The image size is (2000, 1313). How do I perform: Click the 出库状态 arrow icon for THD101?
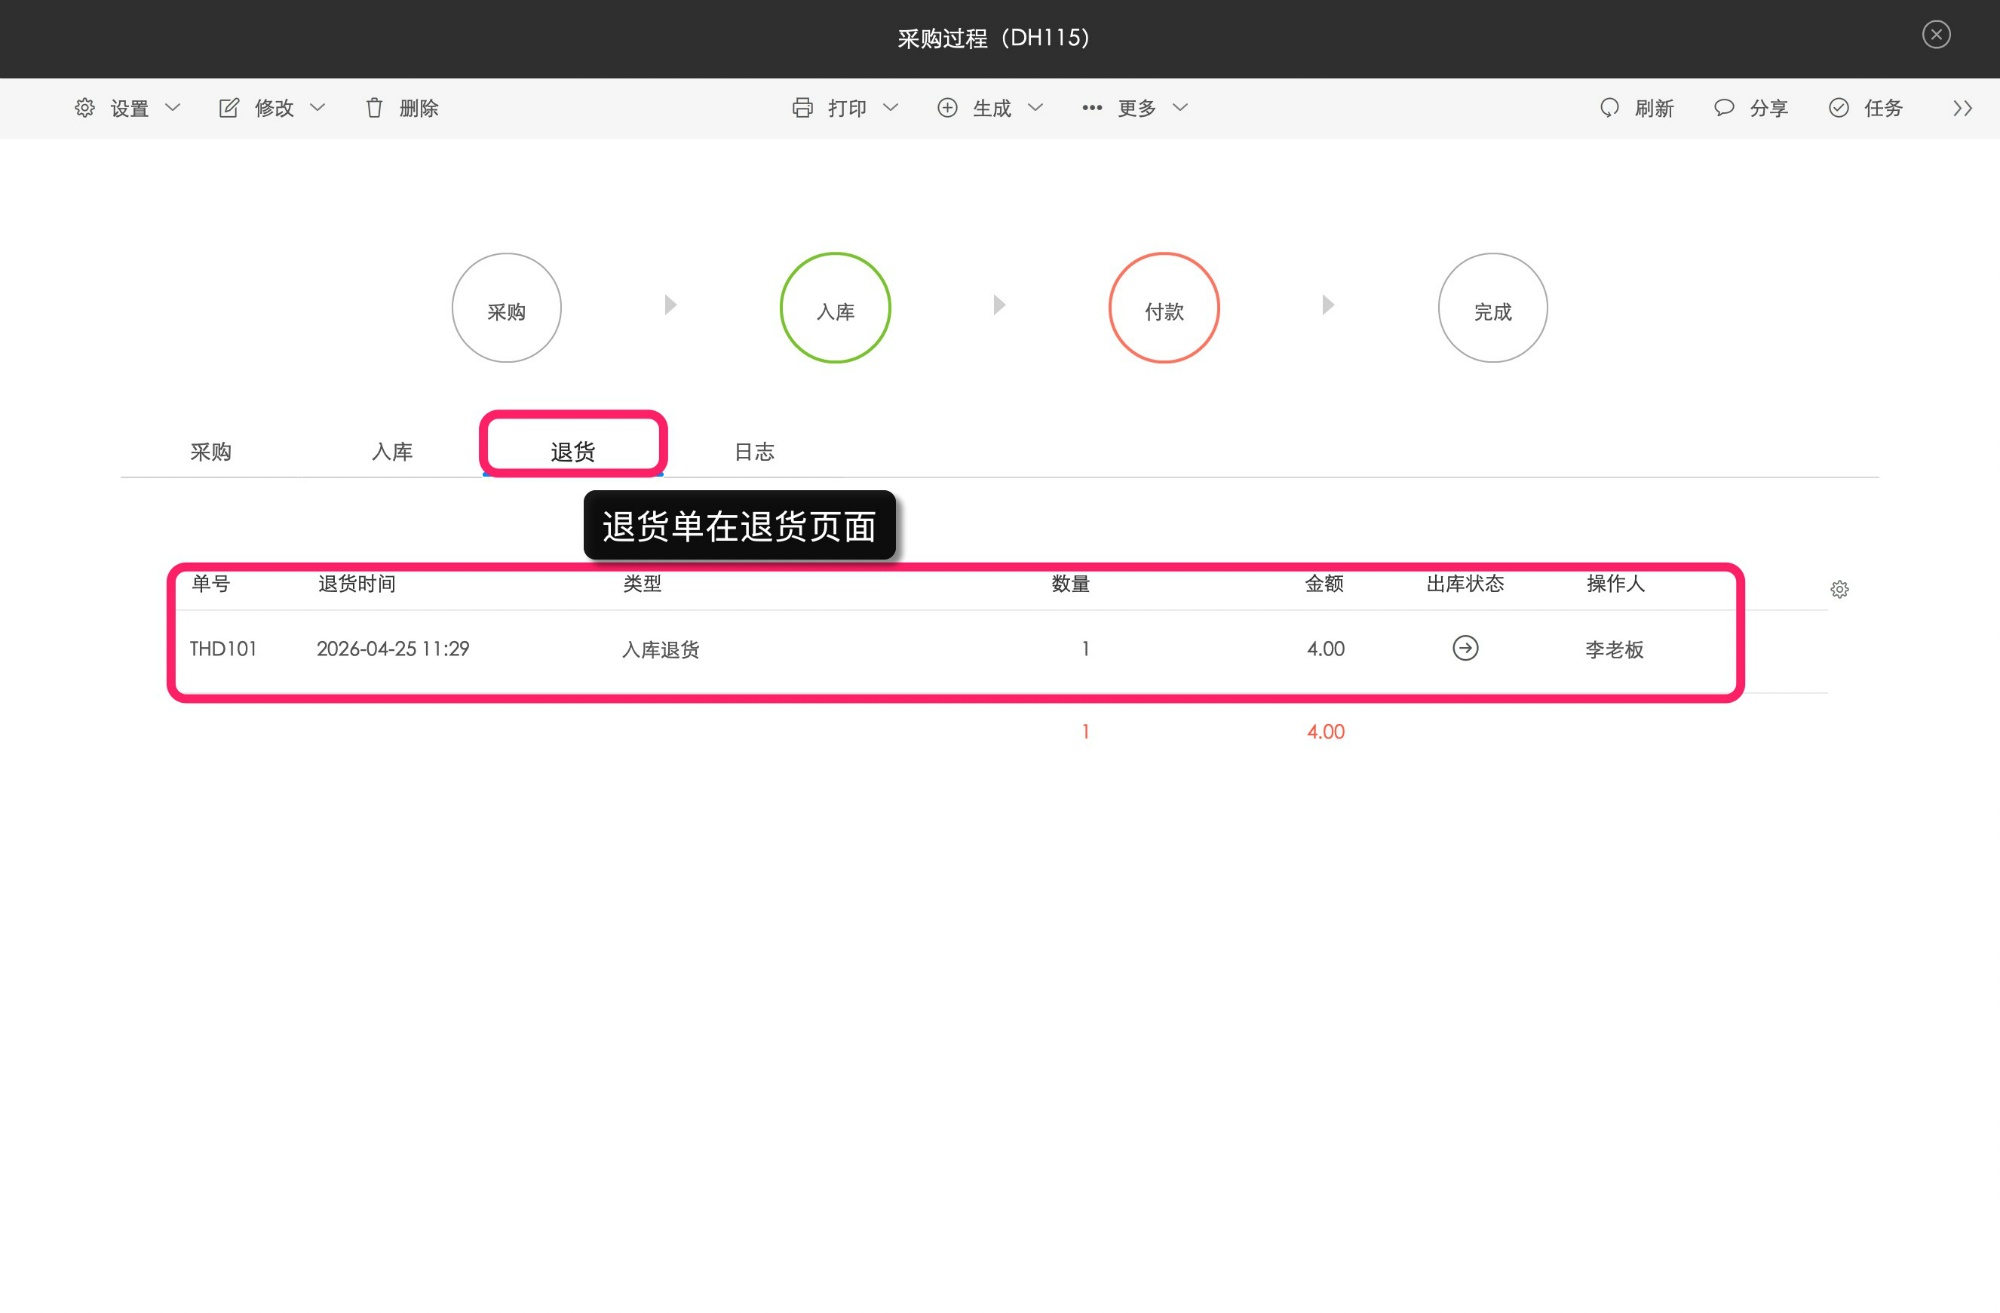[1466, 649]
